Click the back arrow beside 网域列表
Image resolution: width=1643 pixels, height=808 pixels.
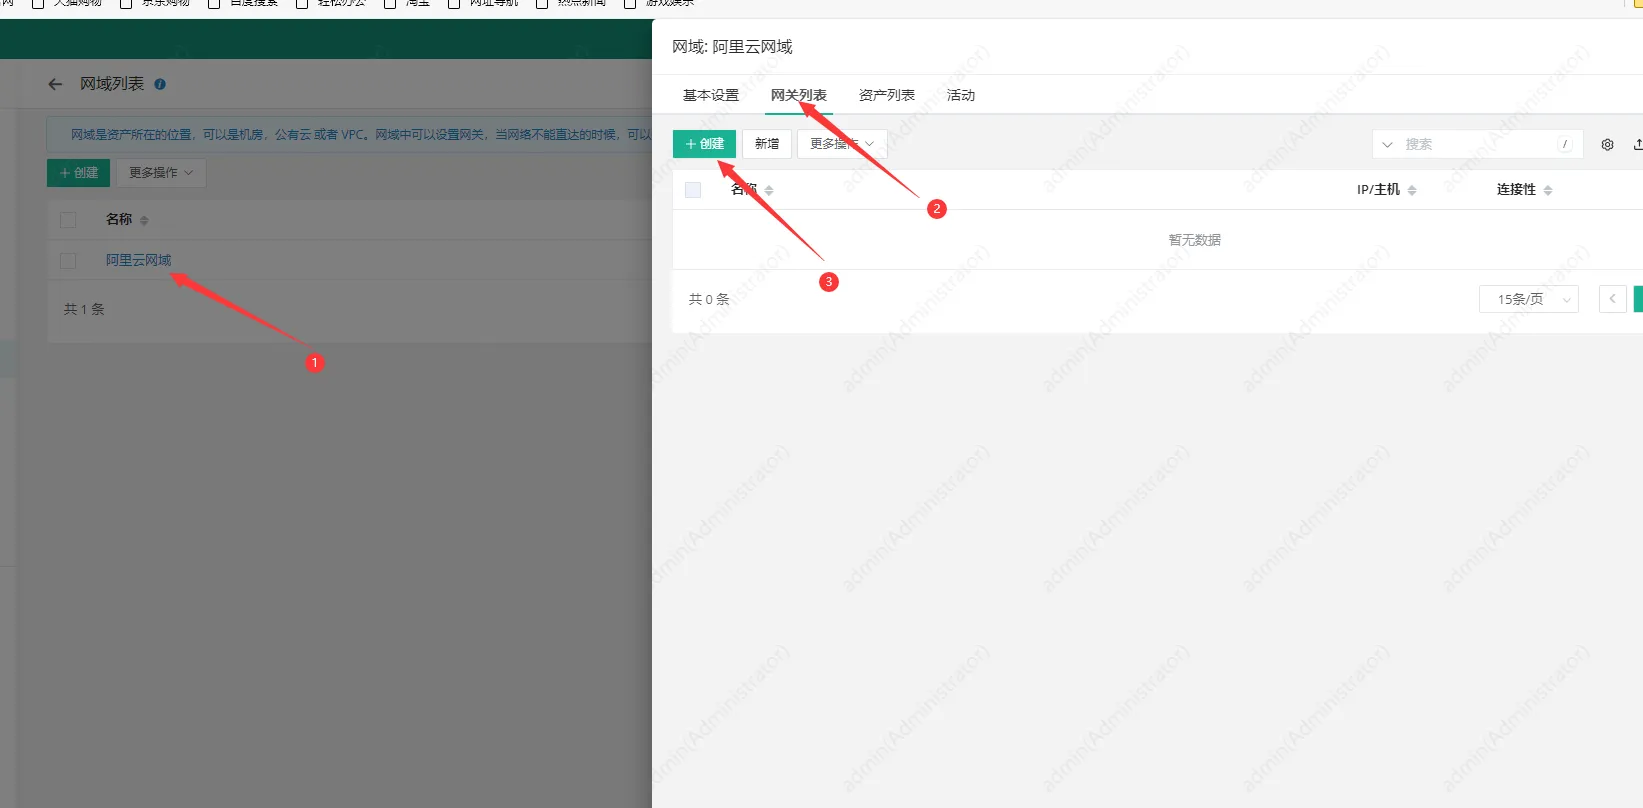point(55,85)
